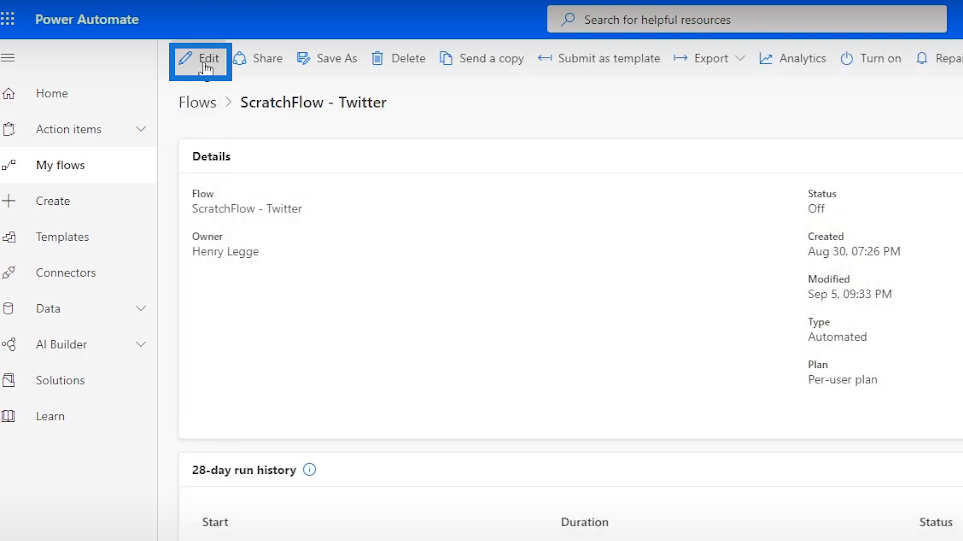Click the Share icon in toolbar
This screenshot has width=963, height=541.
pos(240,58)
